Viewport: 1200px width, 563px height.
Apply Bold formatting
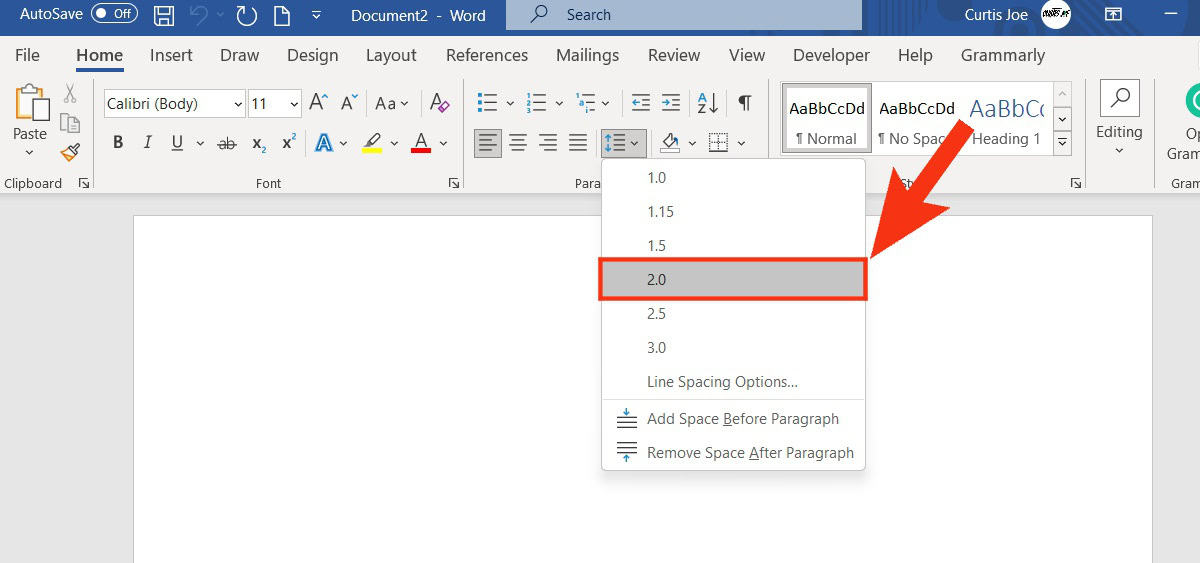(118, 143)
